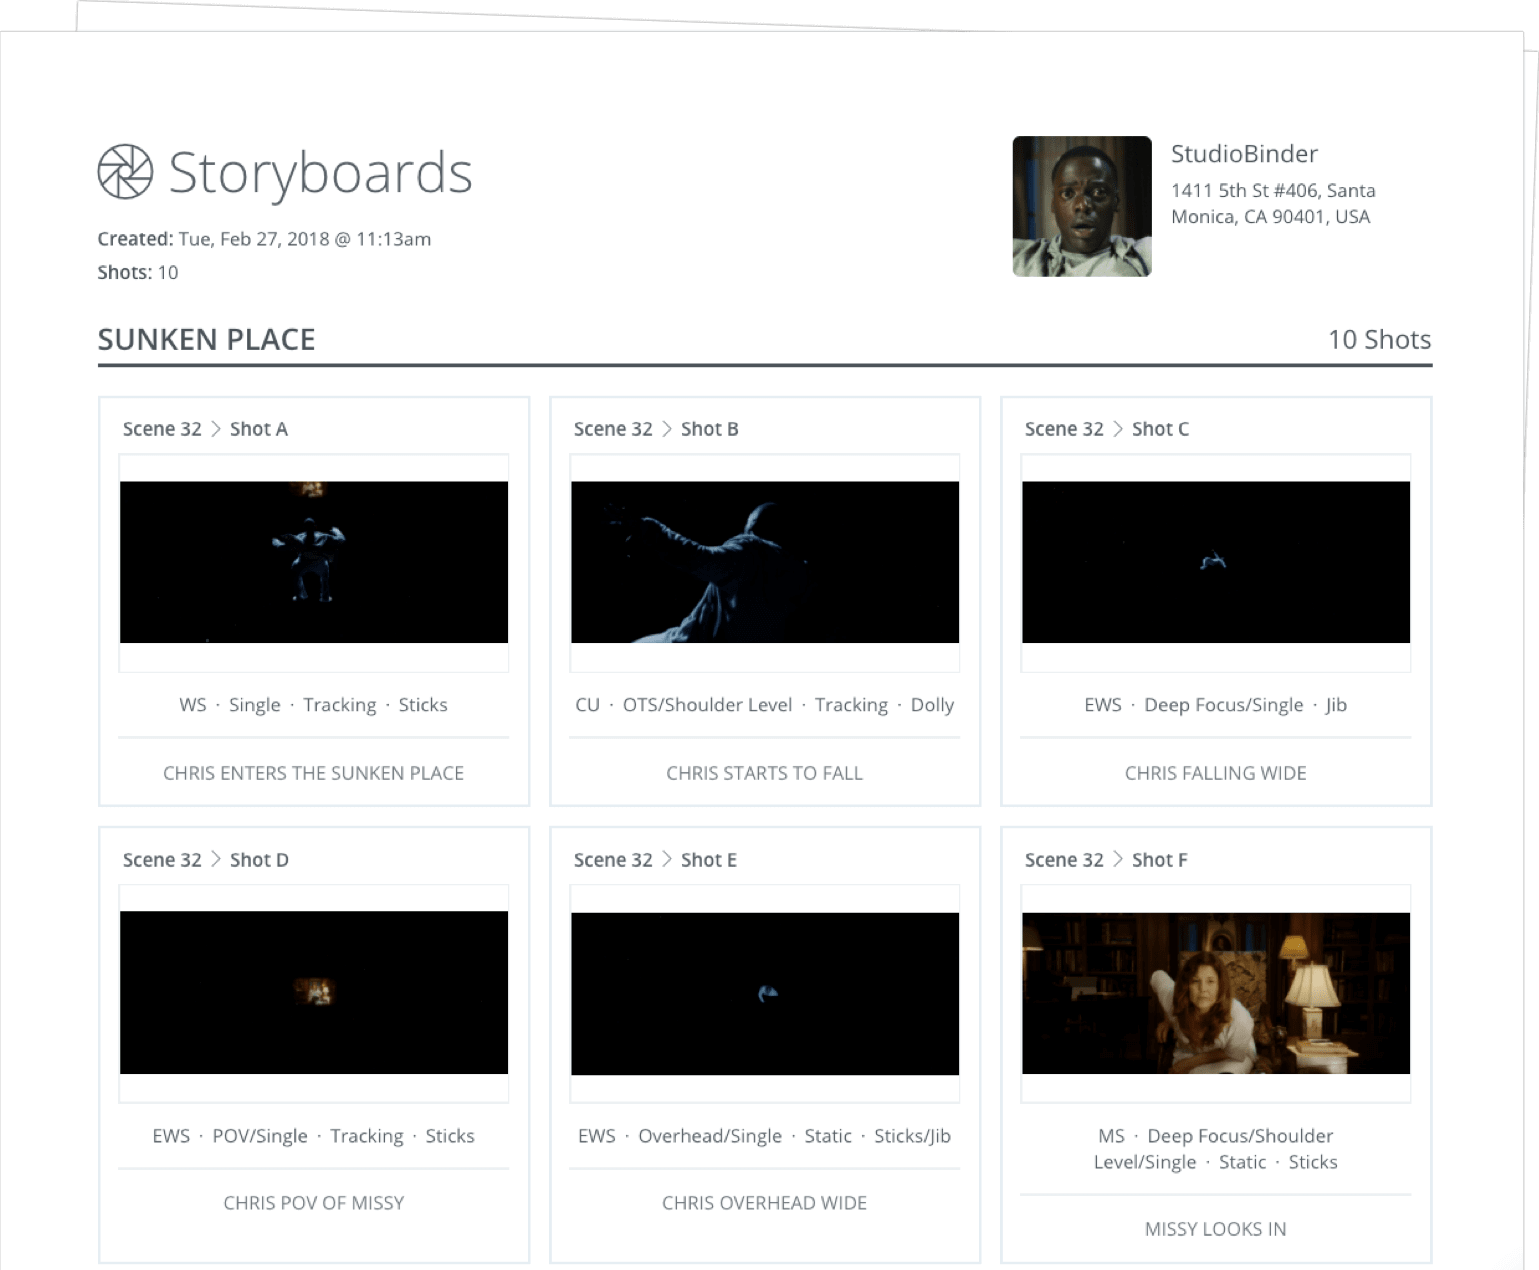Click Scene 32 label in Shot B card
The height and width of the screenshot is (1270, 1539).
[x=613, y=429]
